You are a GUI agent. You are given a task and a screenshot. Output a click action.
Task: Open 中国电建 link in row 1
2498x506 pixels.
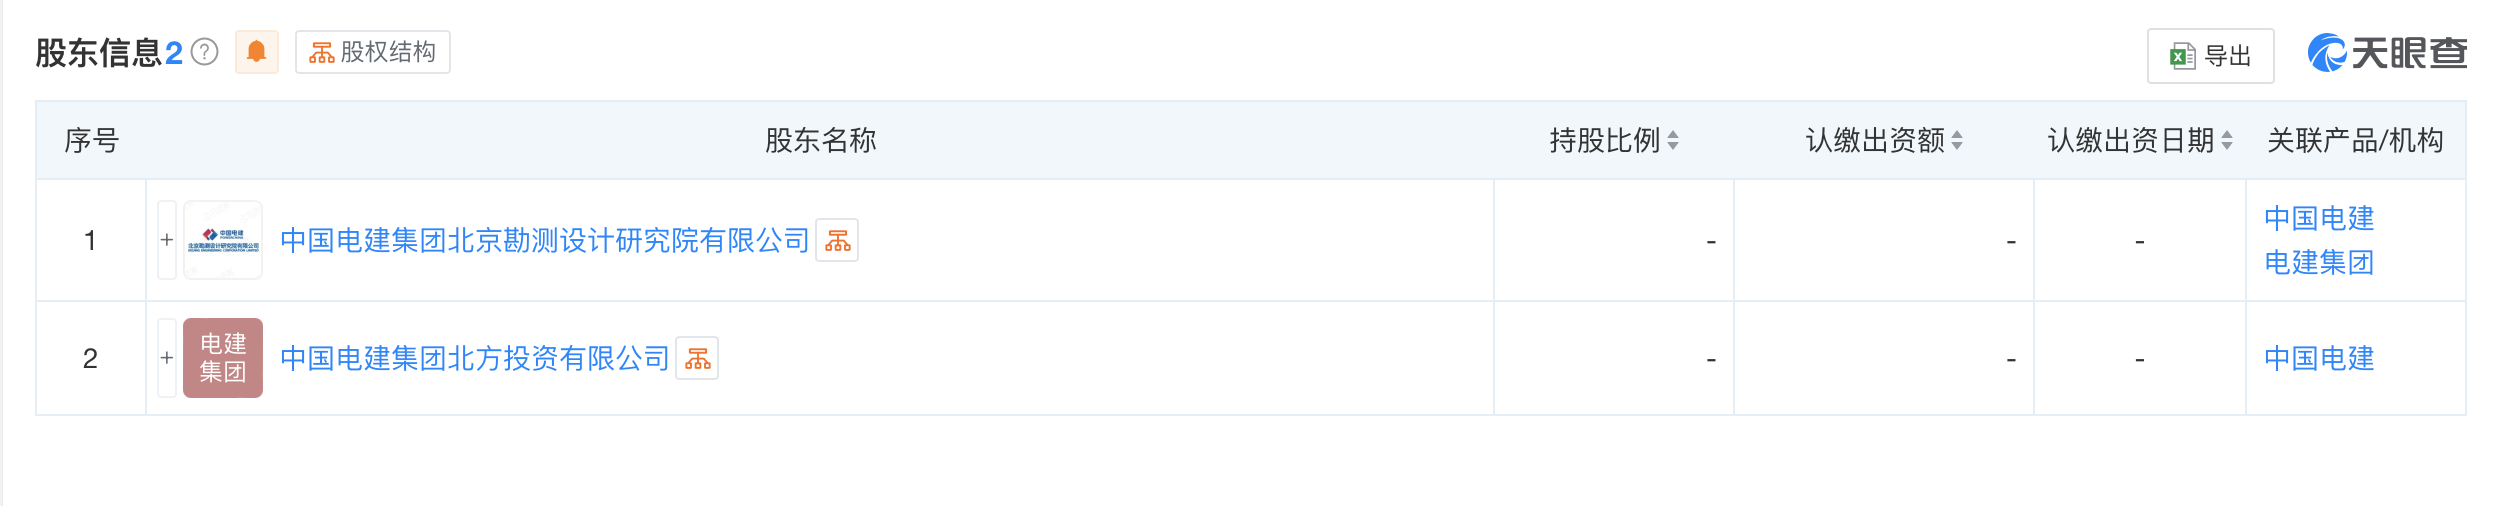tap(2318, 219)
